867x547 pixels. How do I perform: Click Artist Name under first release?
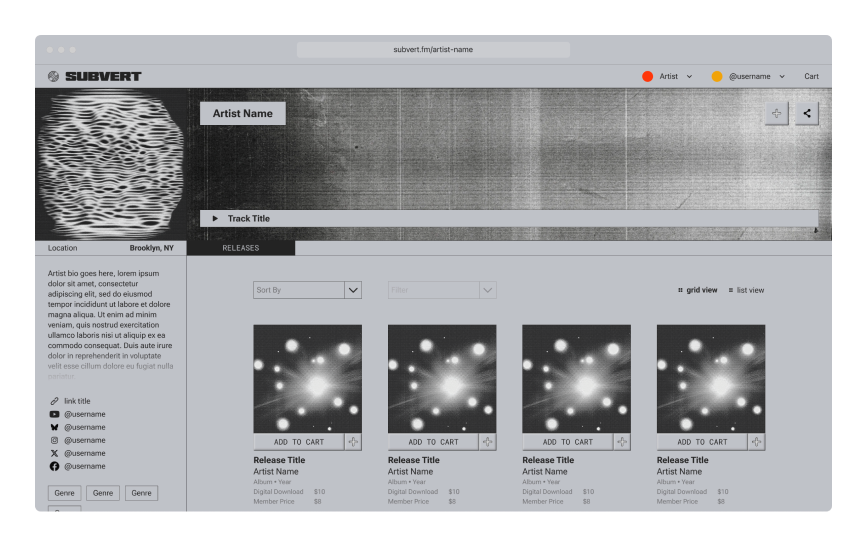tap(276, 472)
